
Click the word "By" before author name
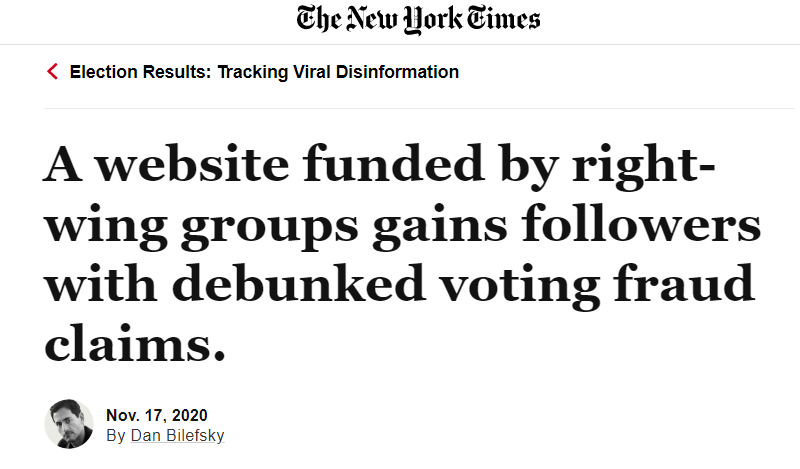click(115, 436)
